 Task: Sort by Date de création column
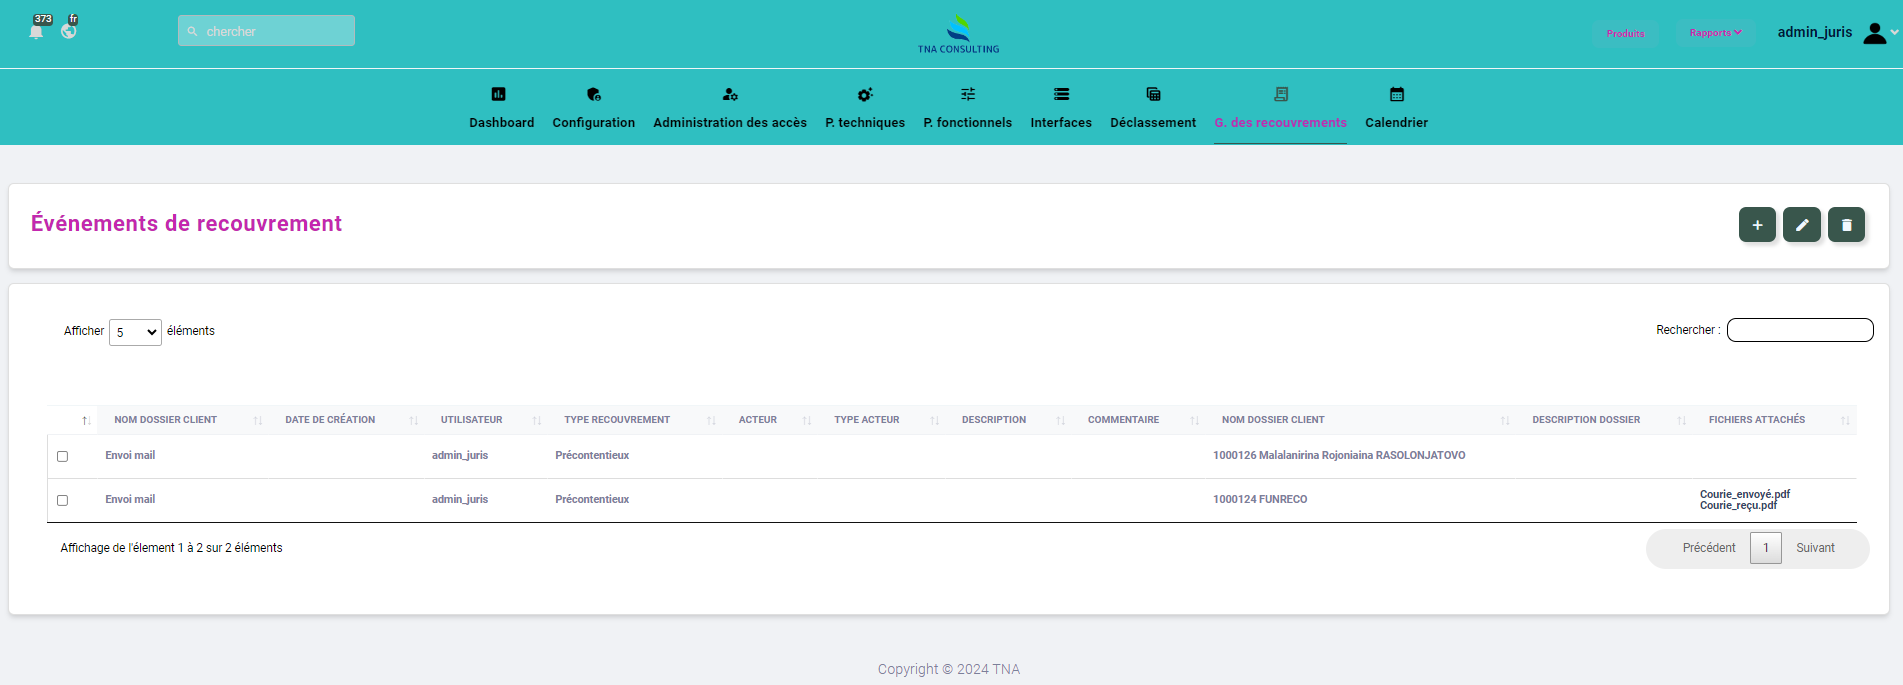coord(330,420)
